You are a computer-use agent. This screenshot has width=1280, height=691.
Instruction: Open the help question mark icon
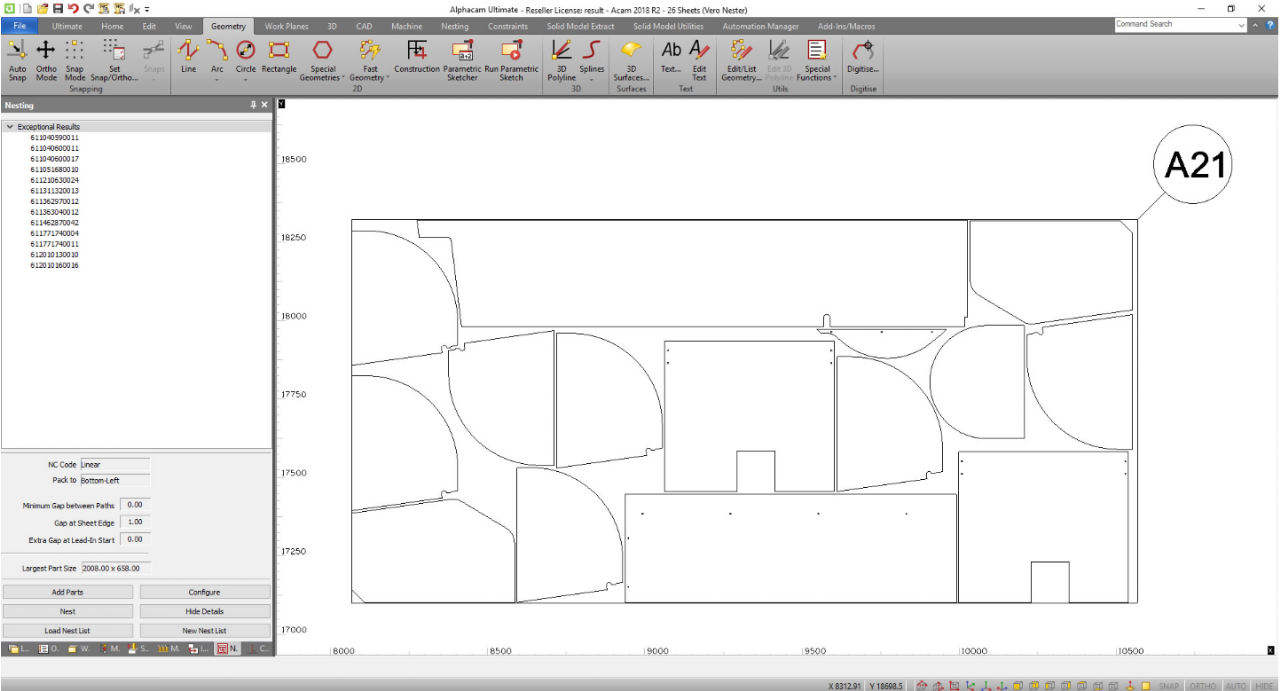[x=1268, y=25]
